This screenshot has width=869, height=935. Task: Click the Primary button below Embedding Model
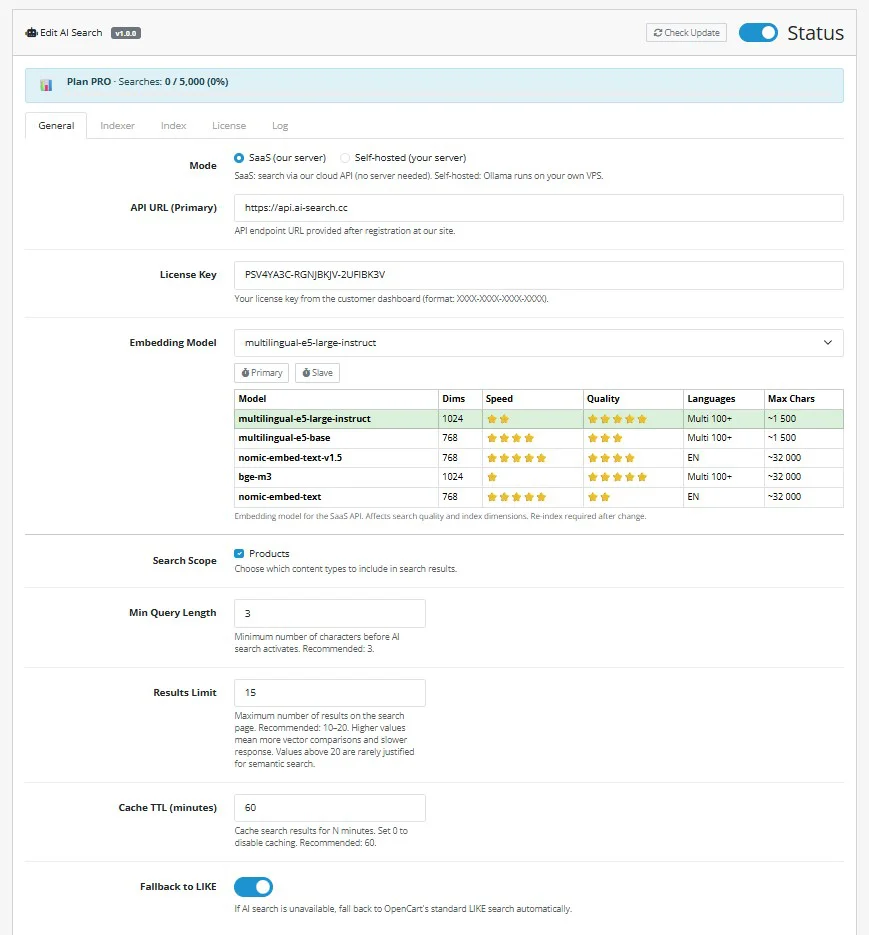(x=261, y=372)
